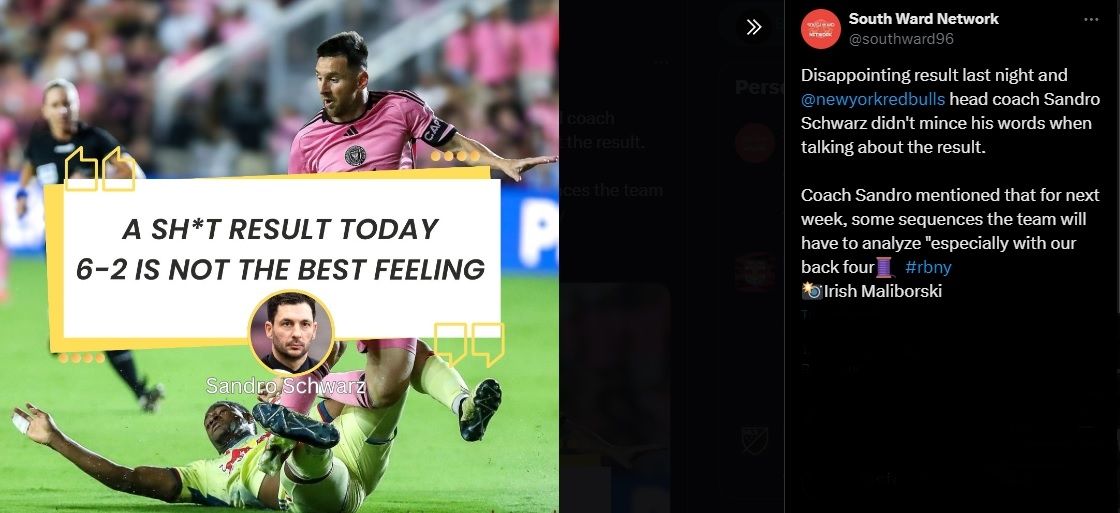Open South Ward Network's round profile avatar
The height and width of the screenshot is (513, 1120).
click(820, 29)
